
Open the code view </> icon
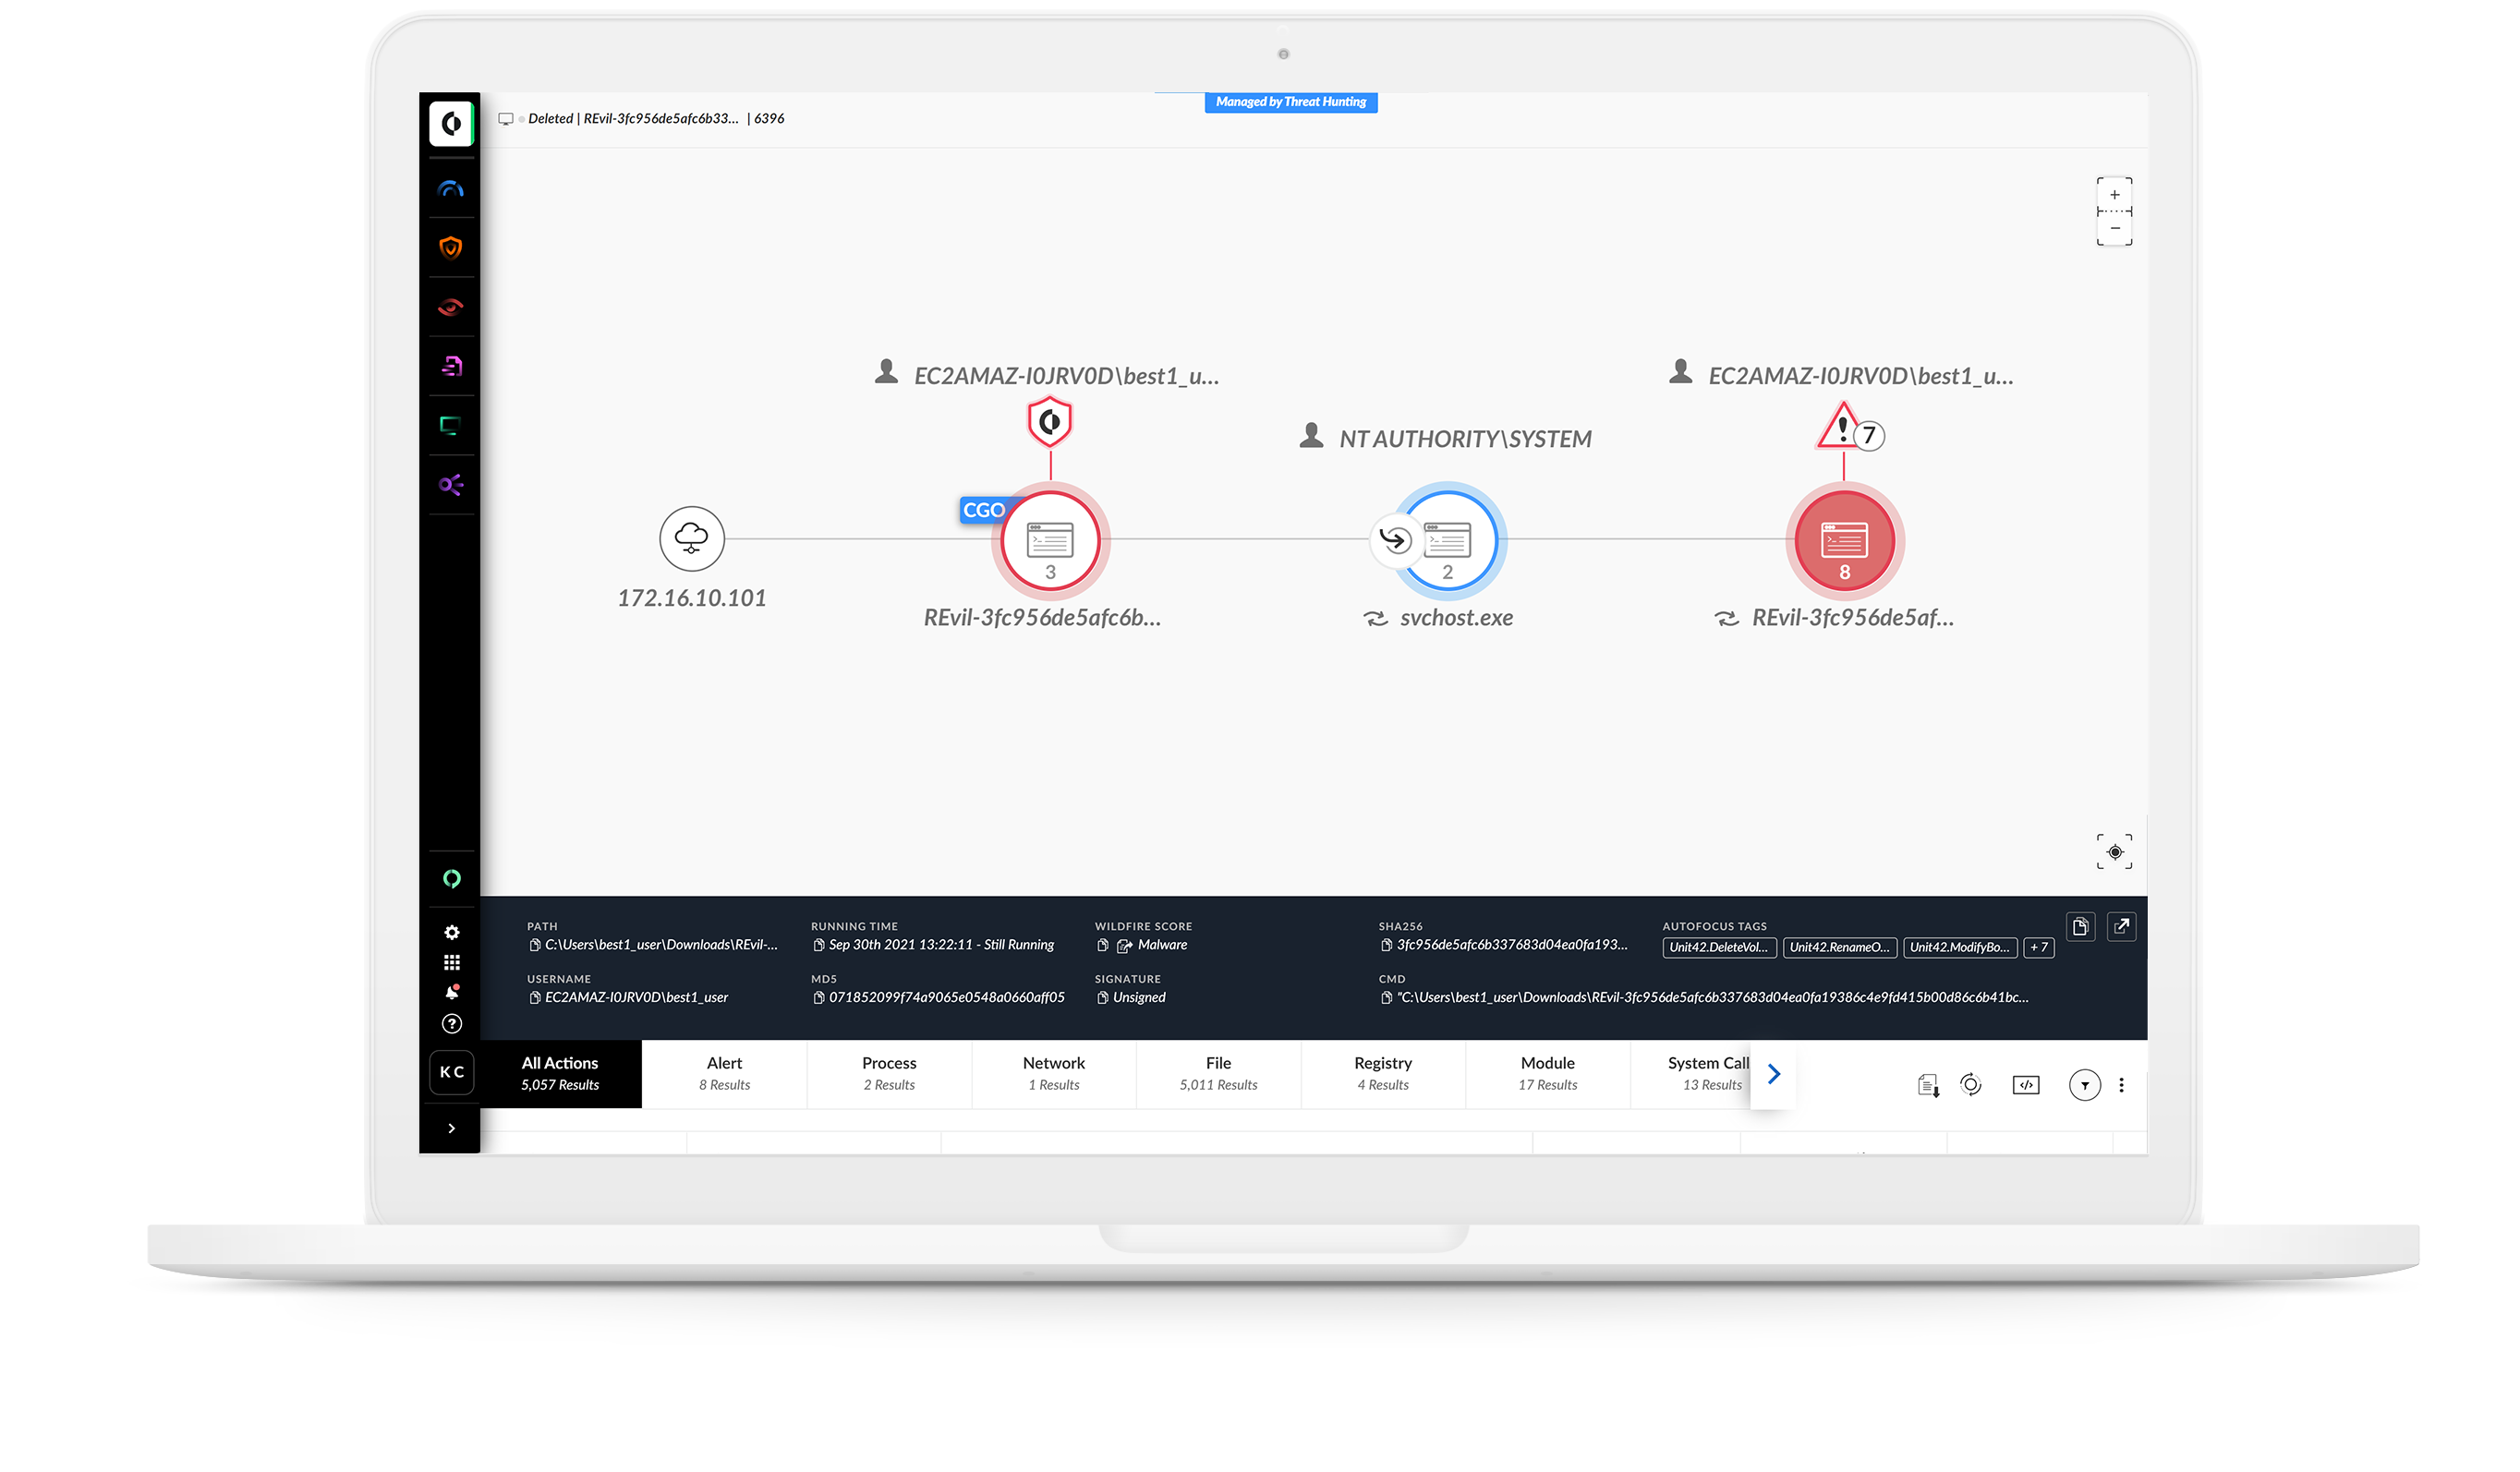coord(2026,1084)
